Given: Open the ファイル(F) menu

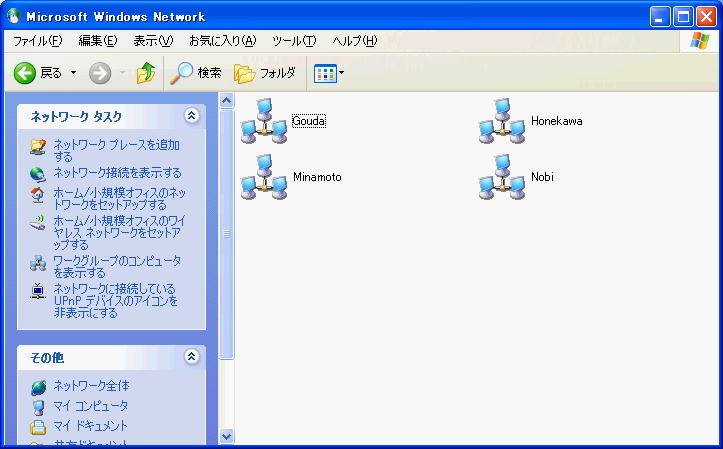Looking at the screenshot, I should point(37,41).
